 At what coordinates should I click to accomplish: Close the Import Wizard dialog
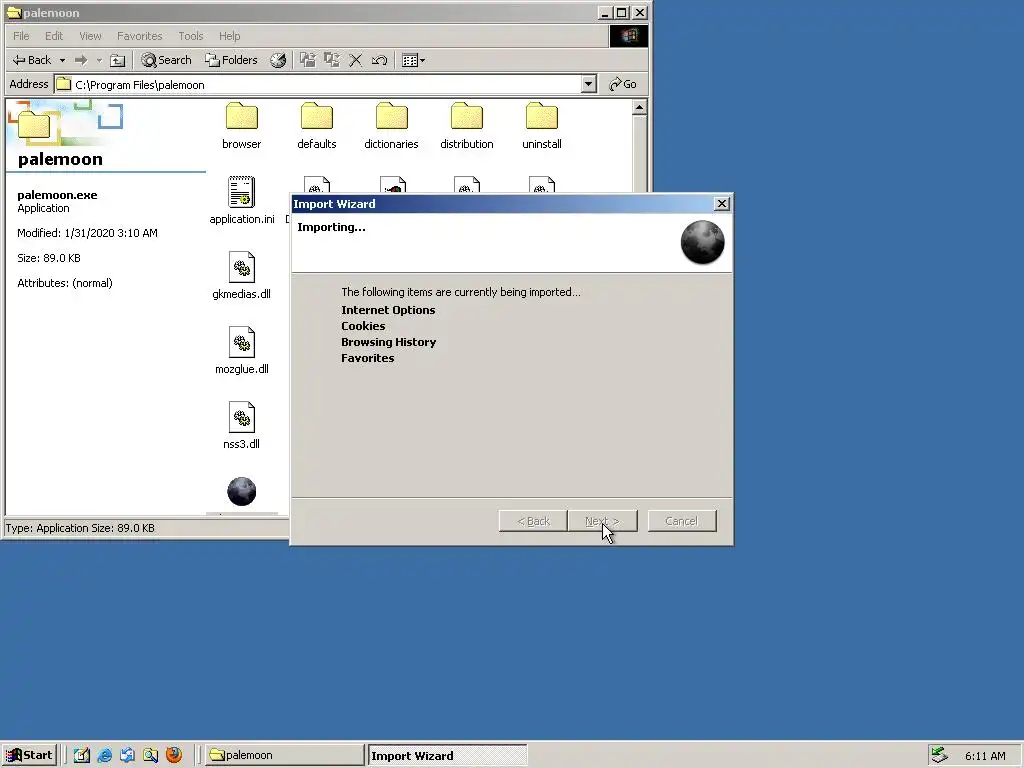click(x=722, y=204)
